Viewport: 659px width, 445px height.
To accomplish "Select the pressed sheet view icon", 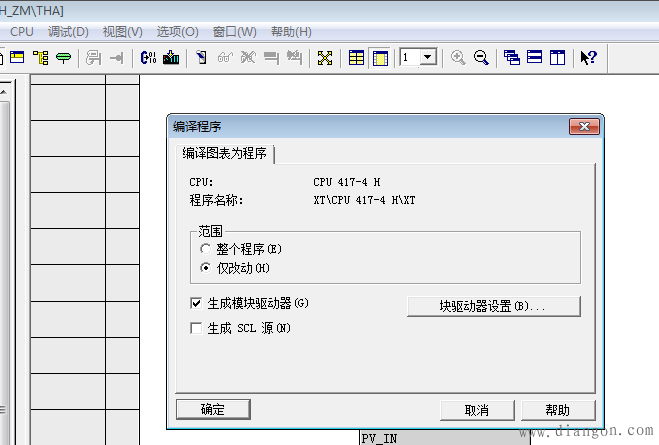I will pyautogui.click(x=380, y=58).
